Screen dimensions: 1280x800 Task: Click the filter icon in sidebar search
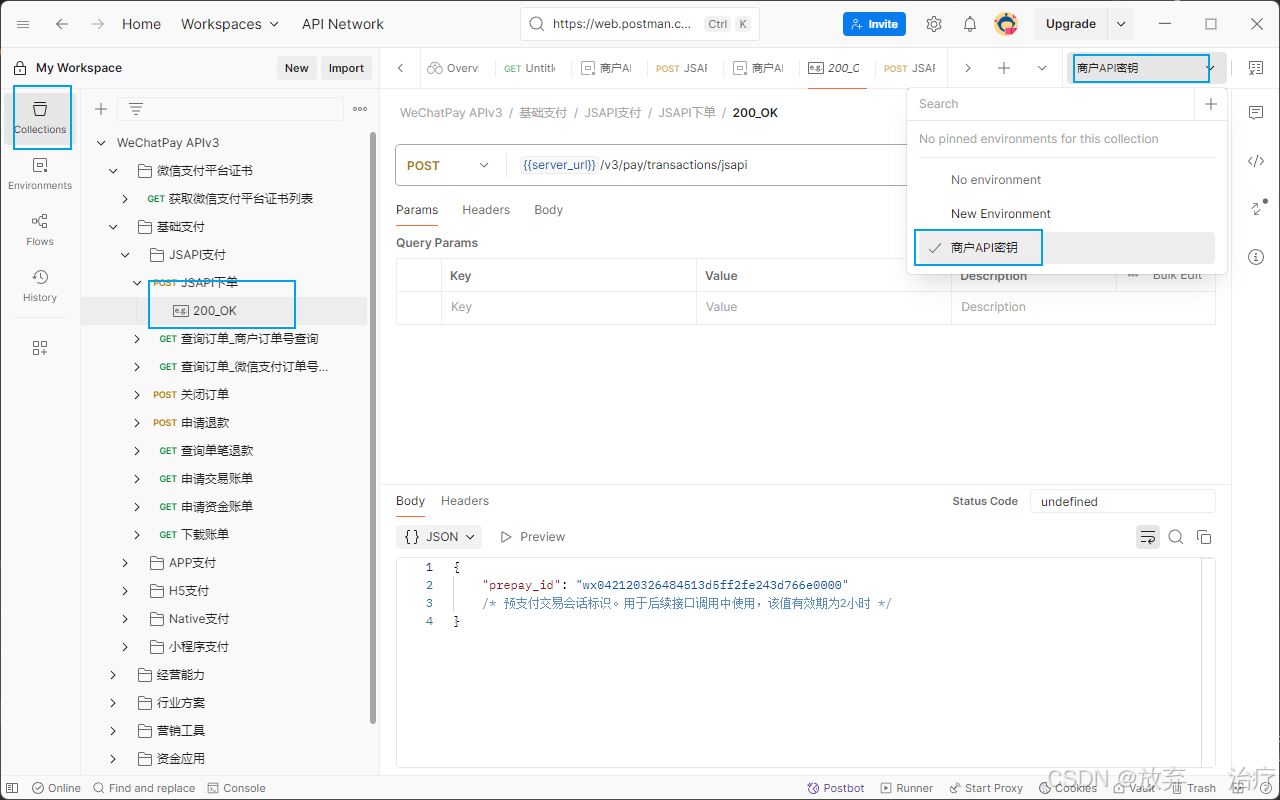pos(136,109)
